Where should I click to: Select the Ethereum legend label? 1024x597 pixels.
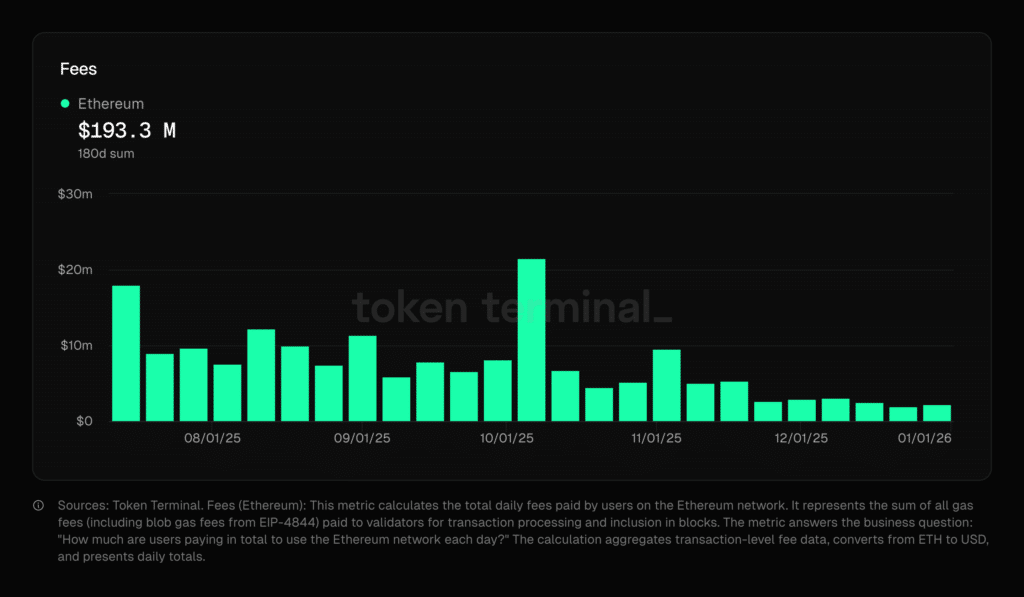coord(110,103)
